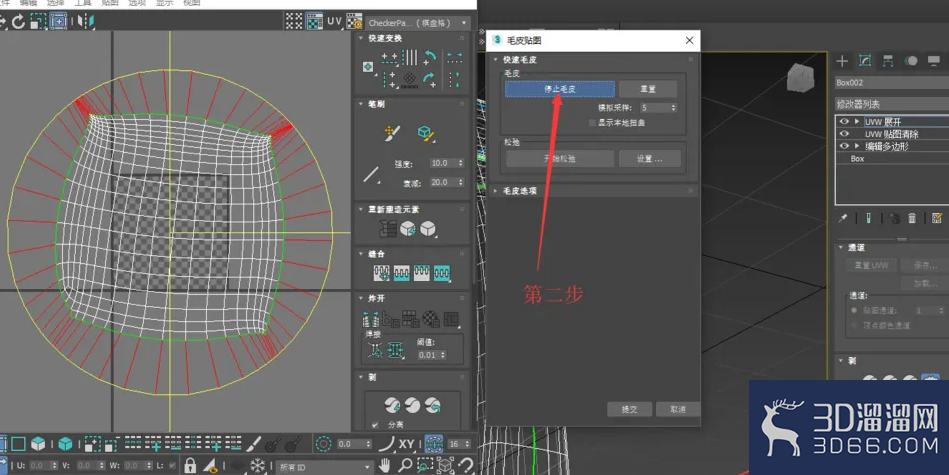This screenshot has width=949, height=475.
Task: Click the first 缝合 stitch icon
Action: pyautogui.click(x=381, y=273)
